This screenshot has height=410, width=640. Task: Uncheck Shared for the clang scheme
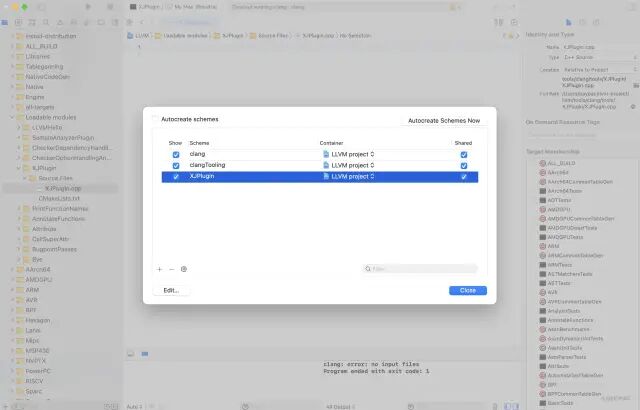pyautogui.click(x=464, y=155)
